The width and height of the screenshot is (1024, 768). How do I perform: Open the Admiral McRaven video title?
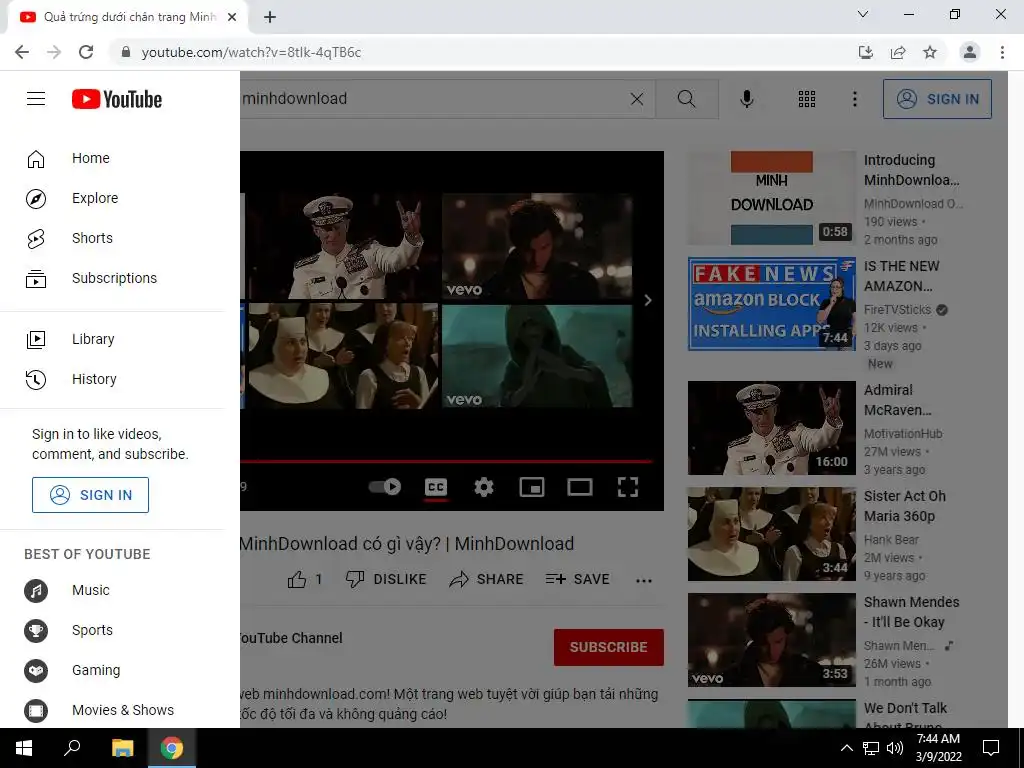pyautogui.click(x=897, y=400)
